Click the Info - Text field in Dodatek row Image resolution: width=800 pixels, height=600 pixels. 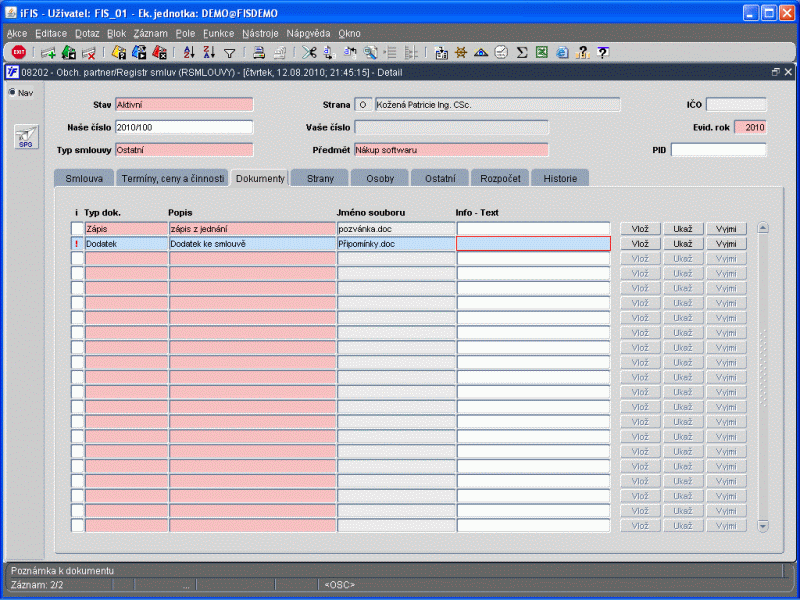point(533,244)
